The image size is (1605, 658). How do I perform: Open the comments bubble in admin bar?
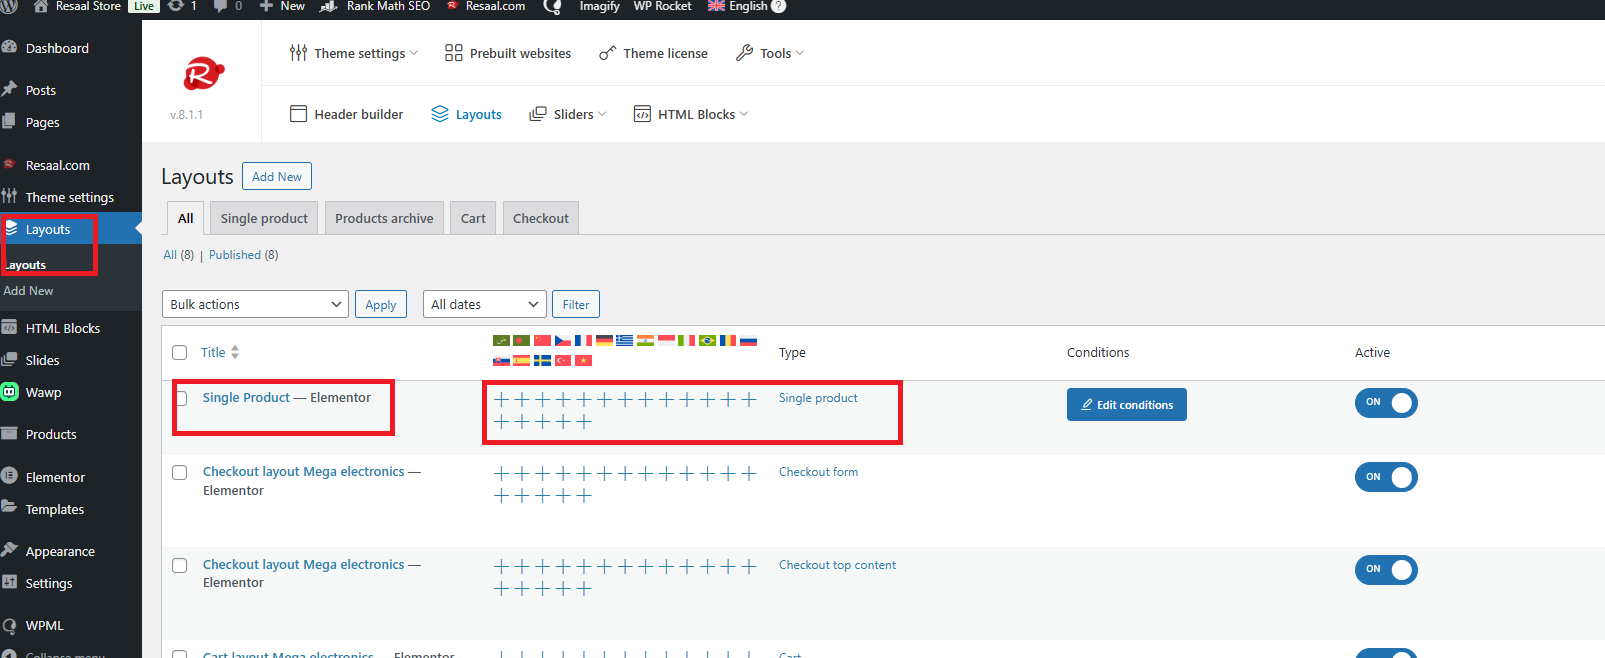228,6
